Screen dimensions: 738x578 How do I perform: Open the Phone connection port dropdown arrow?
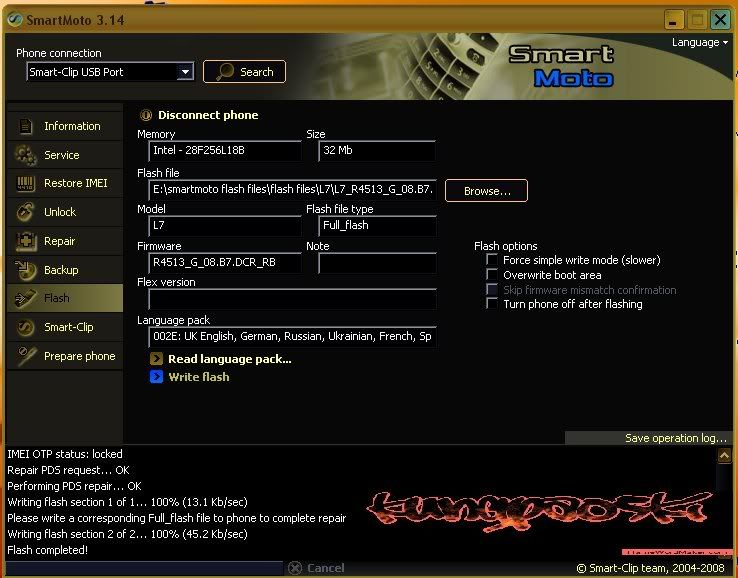pyautogui.click(x=185, y=72)
